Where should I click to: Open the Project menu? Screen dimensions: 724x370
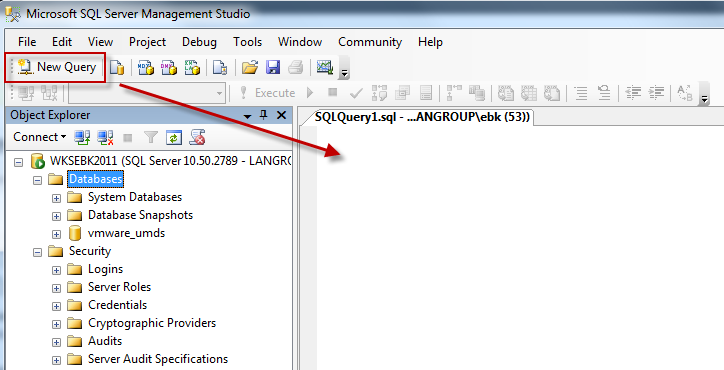(x=147, y=42)
